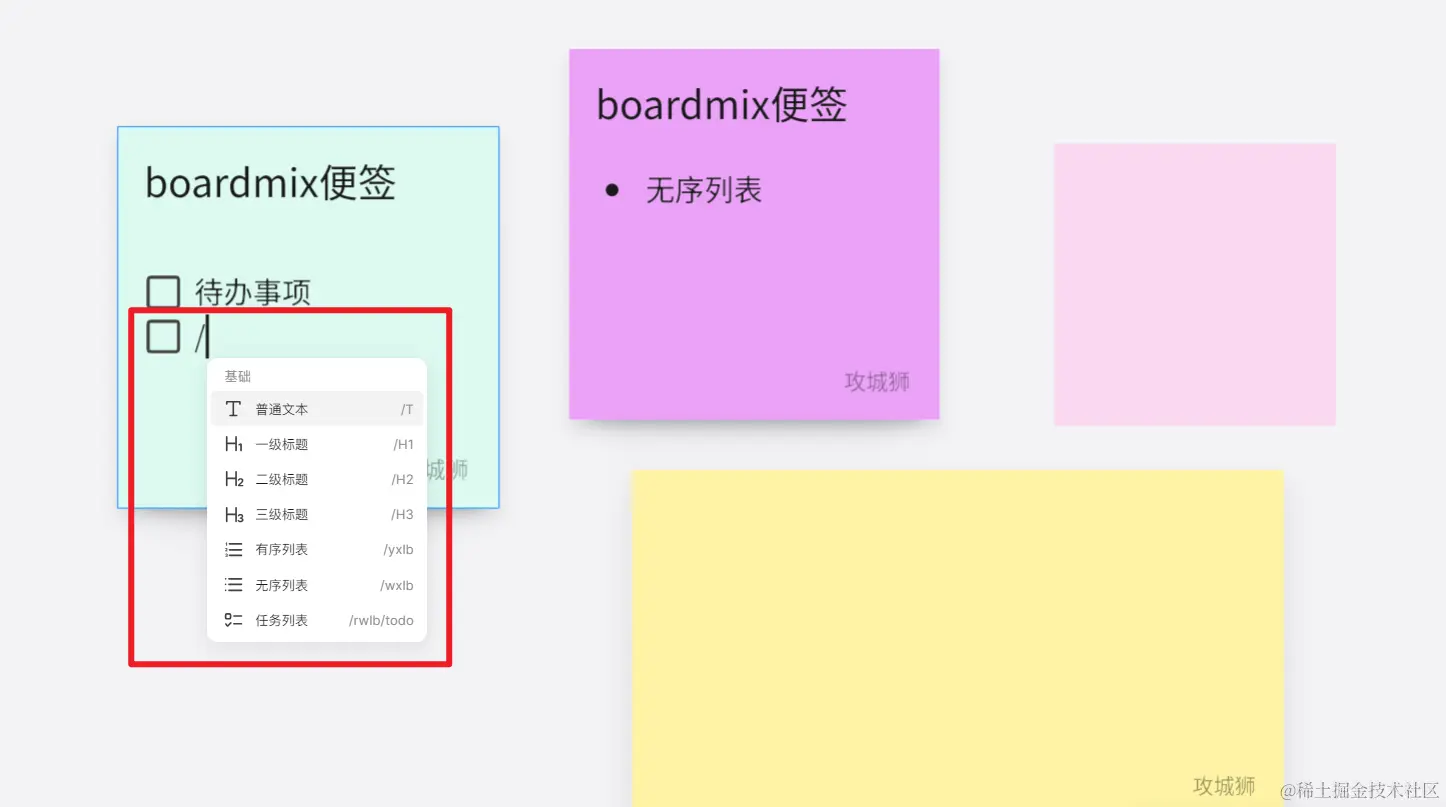Choose 任务列表 from the menu

coord(317,620)
